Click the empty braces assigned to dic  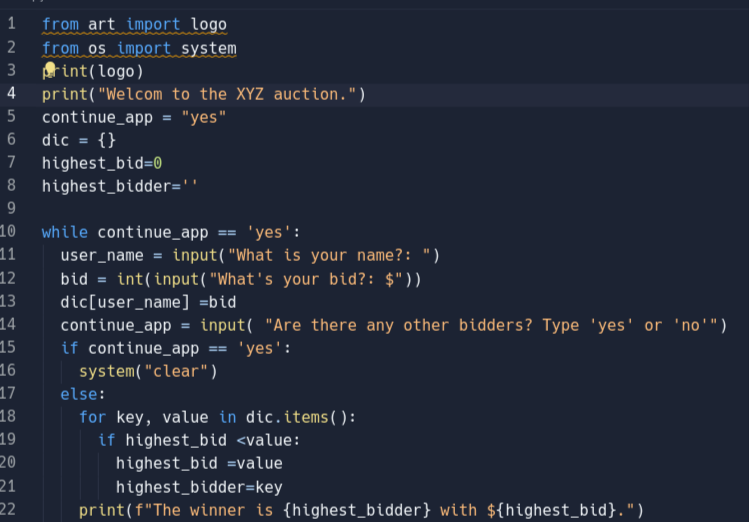coord(106,140)
